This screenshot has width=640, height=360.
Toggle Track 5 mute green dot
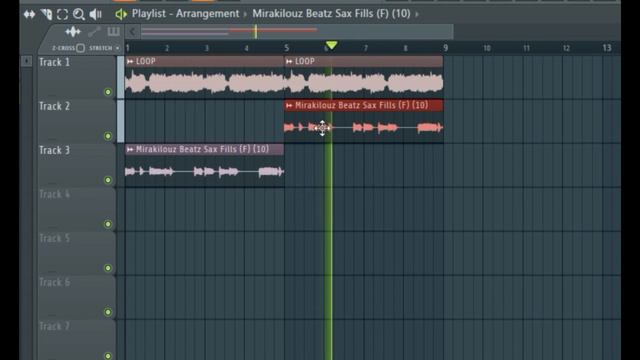click(x=108, y=268)
